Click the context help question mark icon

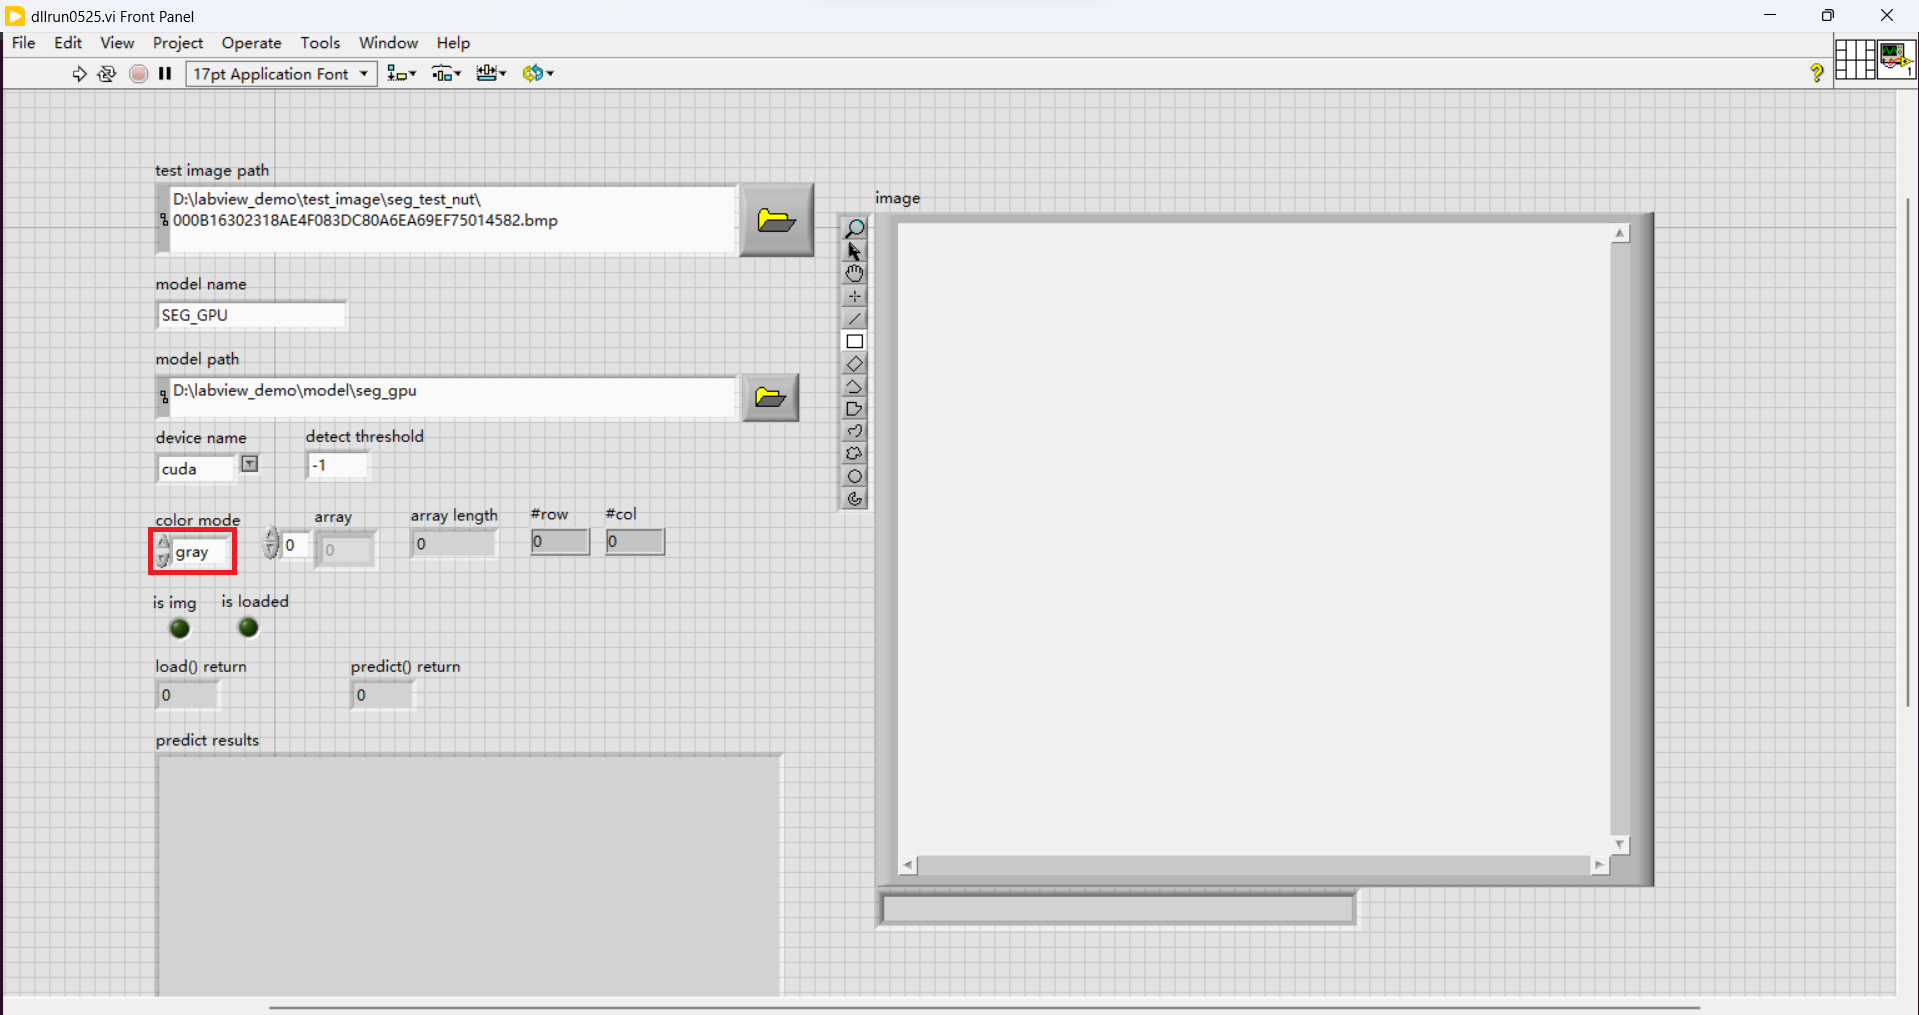[1817, 72]
